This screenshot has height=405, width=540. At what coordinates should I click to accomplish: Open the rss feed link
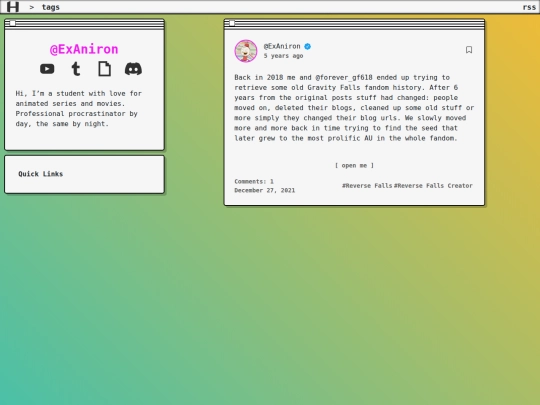tap(529, 7)
